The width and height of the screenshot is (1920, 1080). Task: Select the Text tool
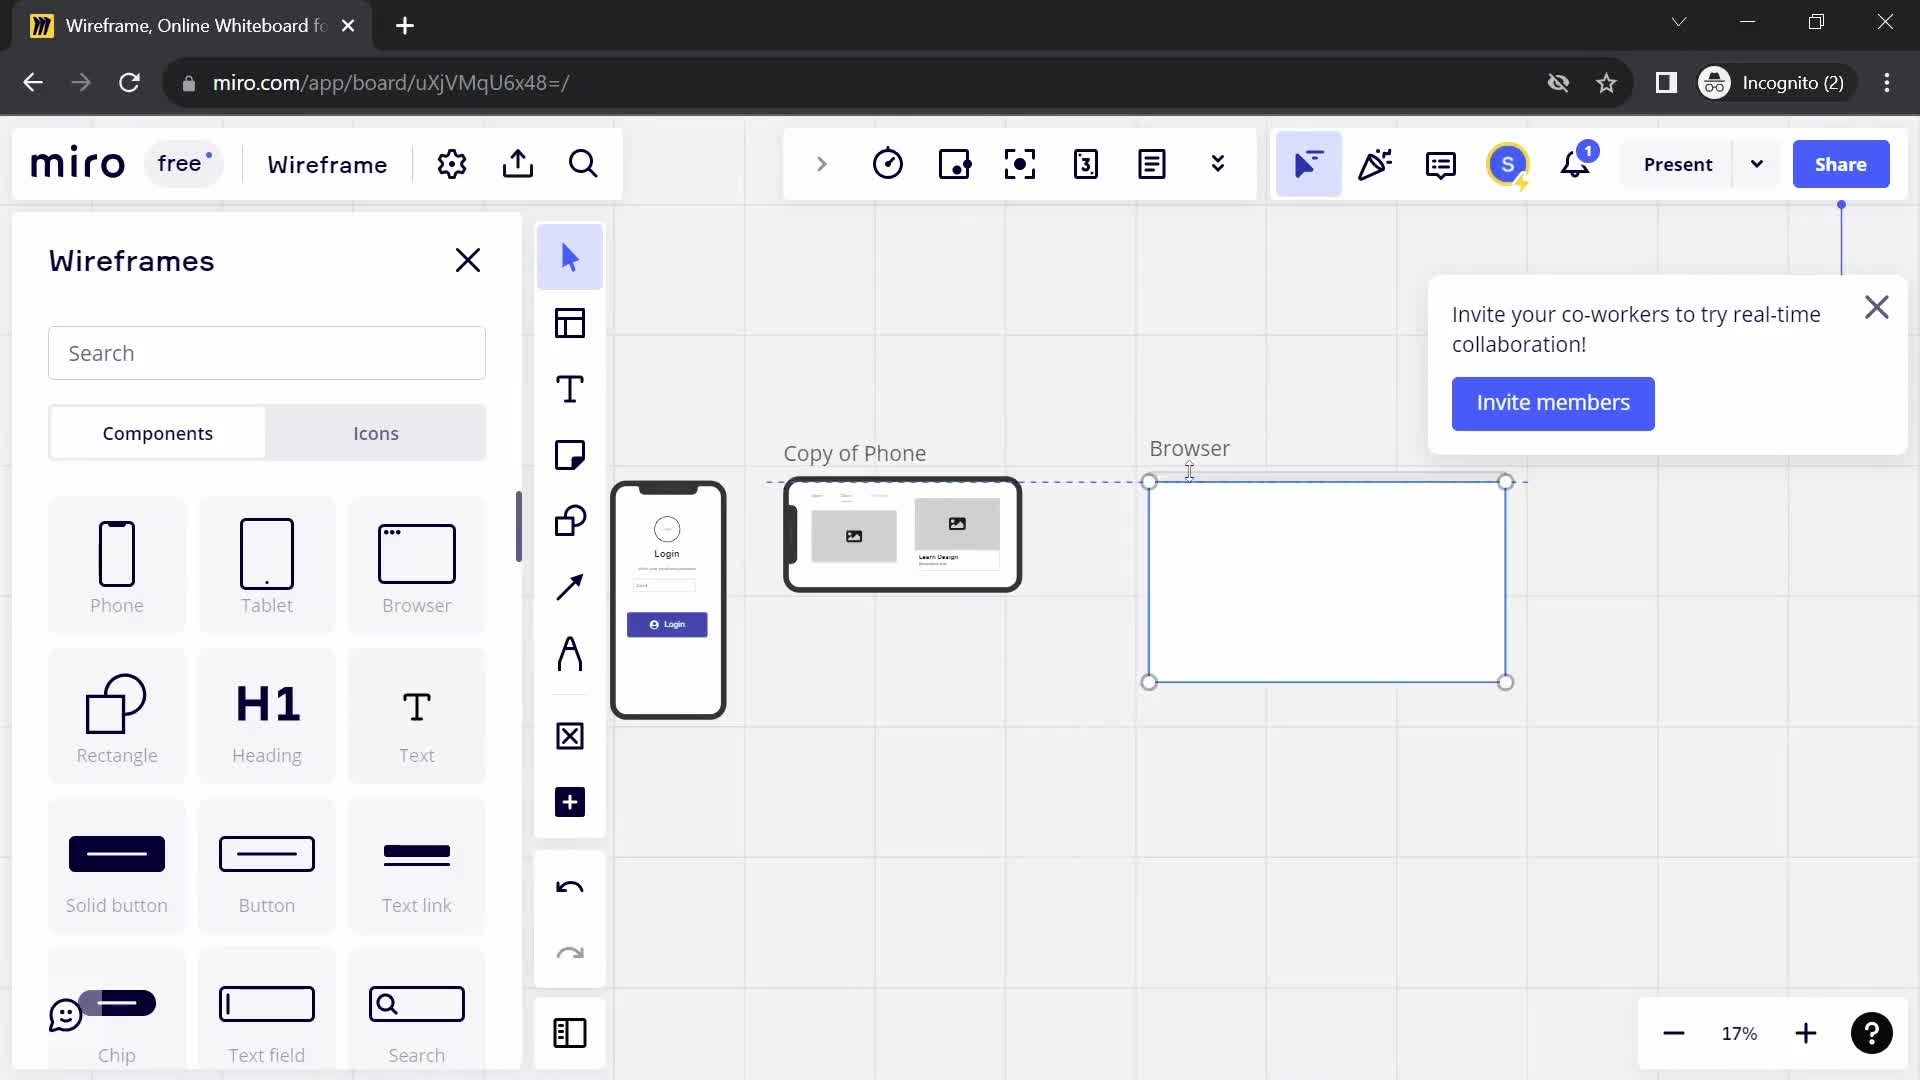click(x=570, y=390)
